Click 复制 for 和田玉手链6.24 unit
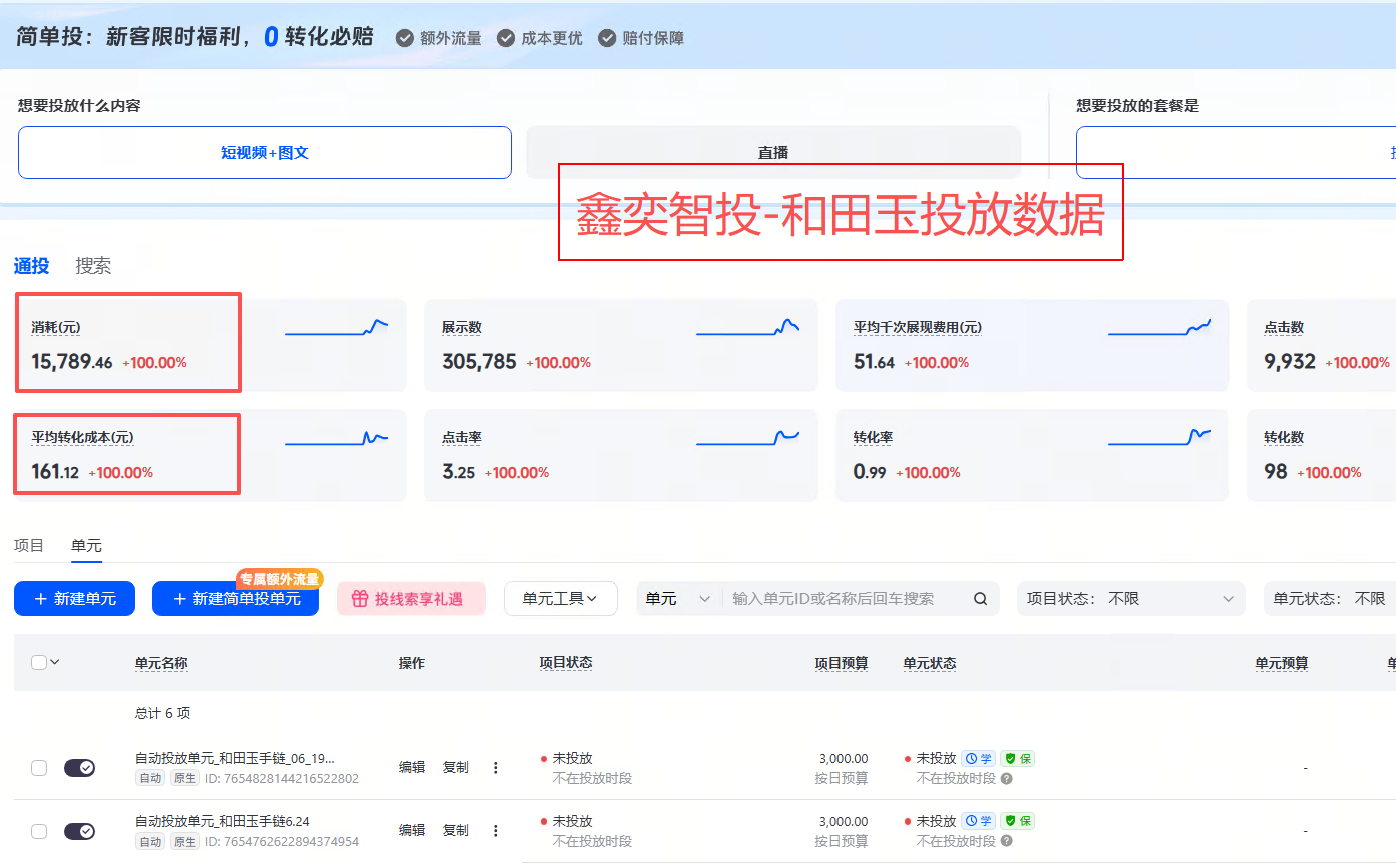The height and width of the screenshot is (867, 1396). 456,830
